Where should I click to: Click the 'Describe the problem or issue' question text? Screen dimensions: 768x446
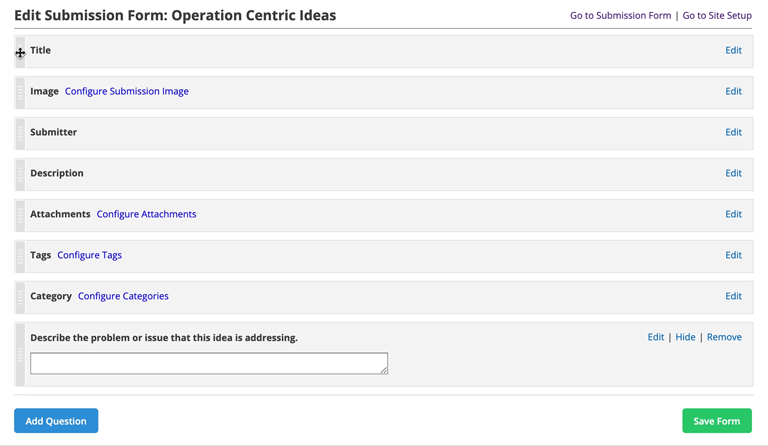164,337
